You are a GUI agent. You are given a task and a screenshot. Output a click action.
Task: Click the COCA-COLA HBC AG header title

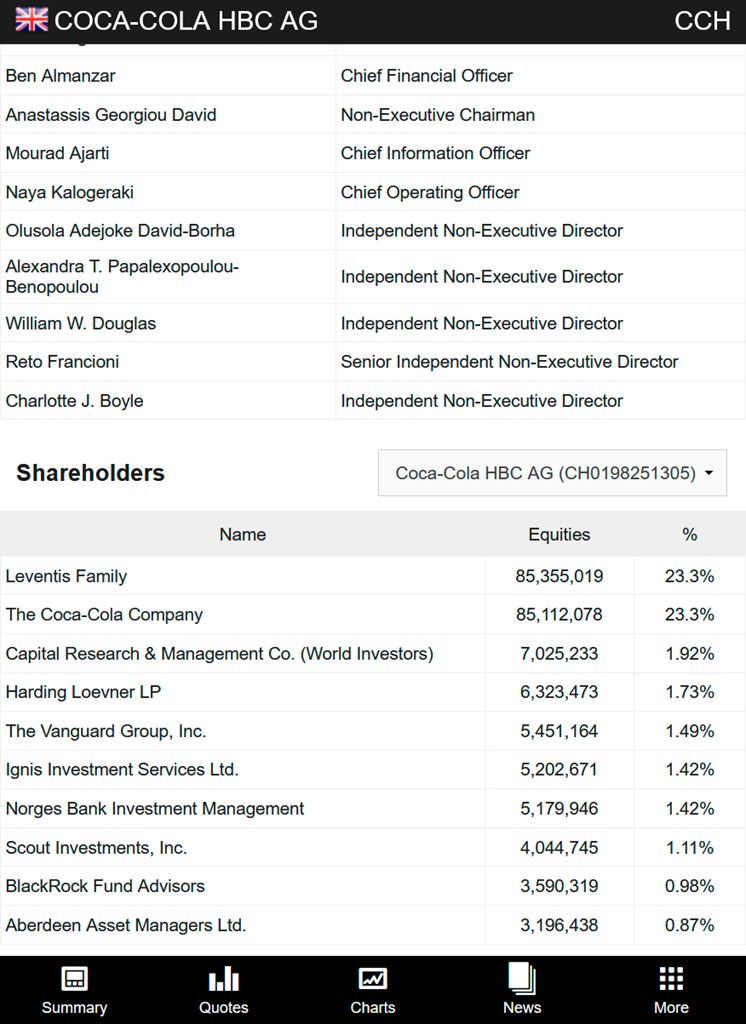coord(186,21)
